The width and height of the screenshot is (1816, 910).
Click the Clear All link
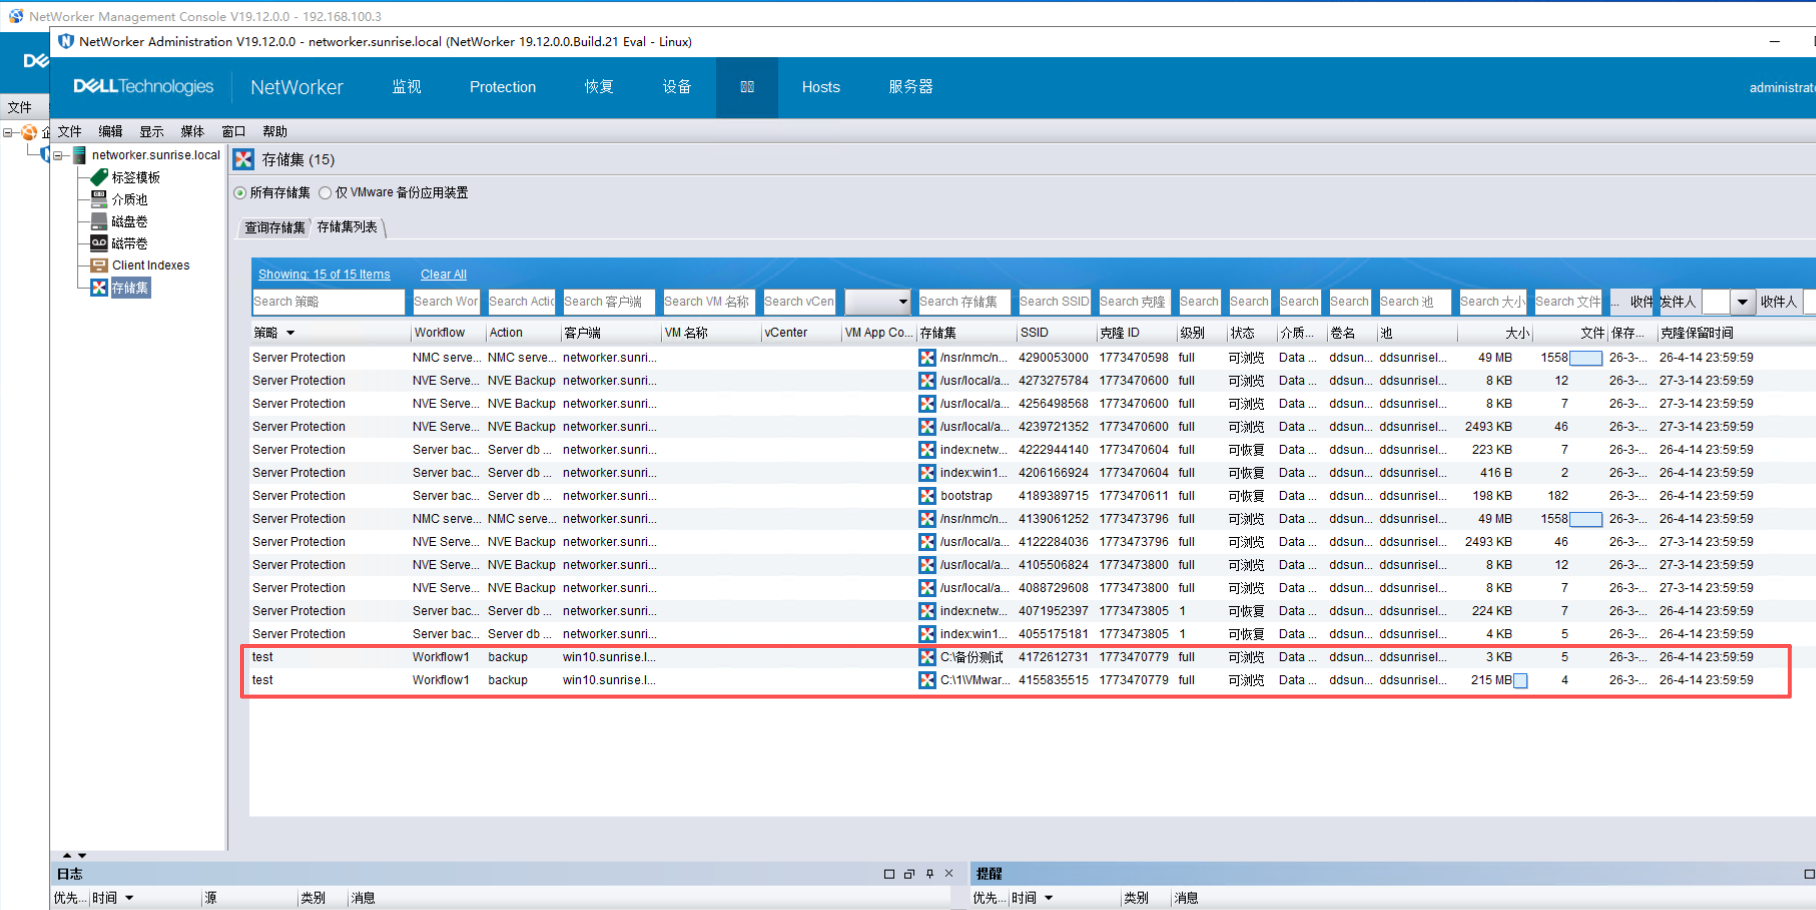(443, 274)
